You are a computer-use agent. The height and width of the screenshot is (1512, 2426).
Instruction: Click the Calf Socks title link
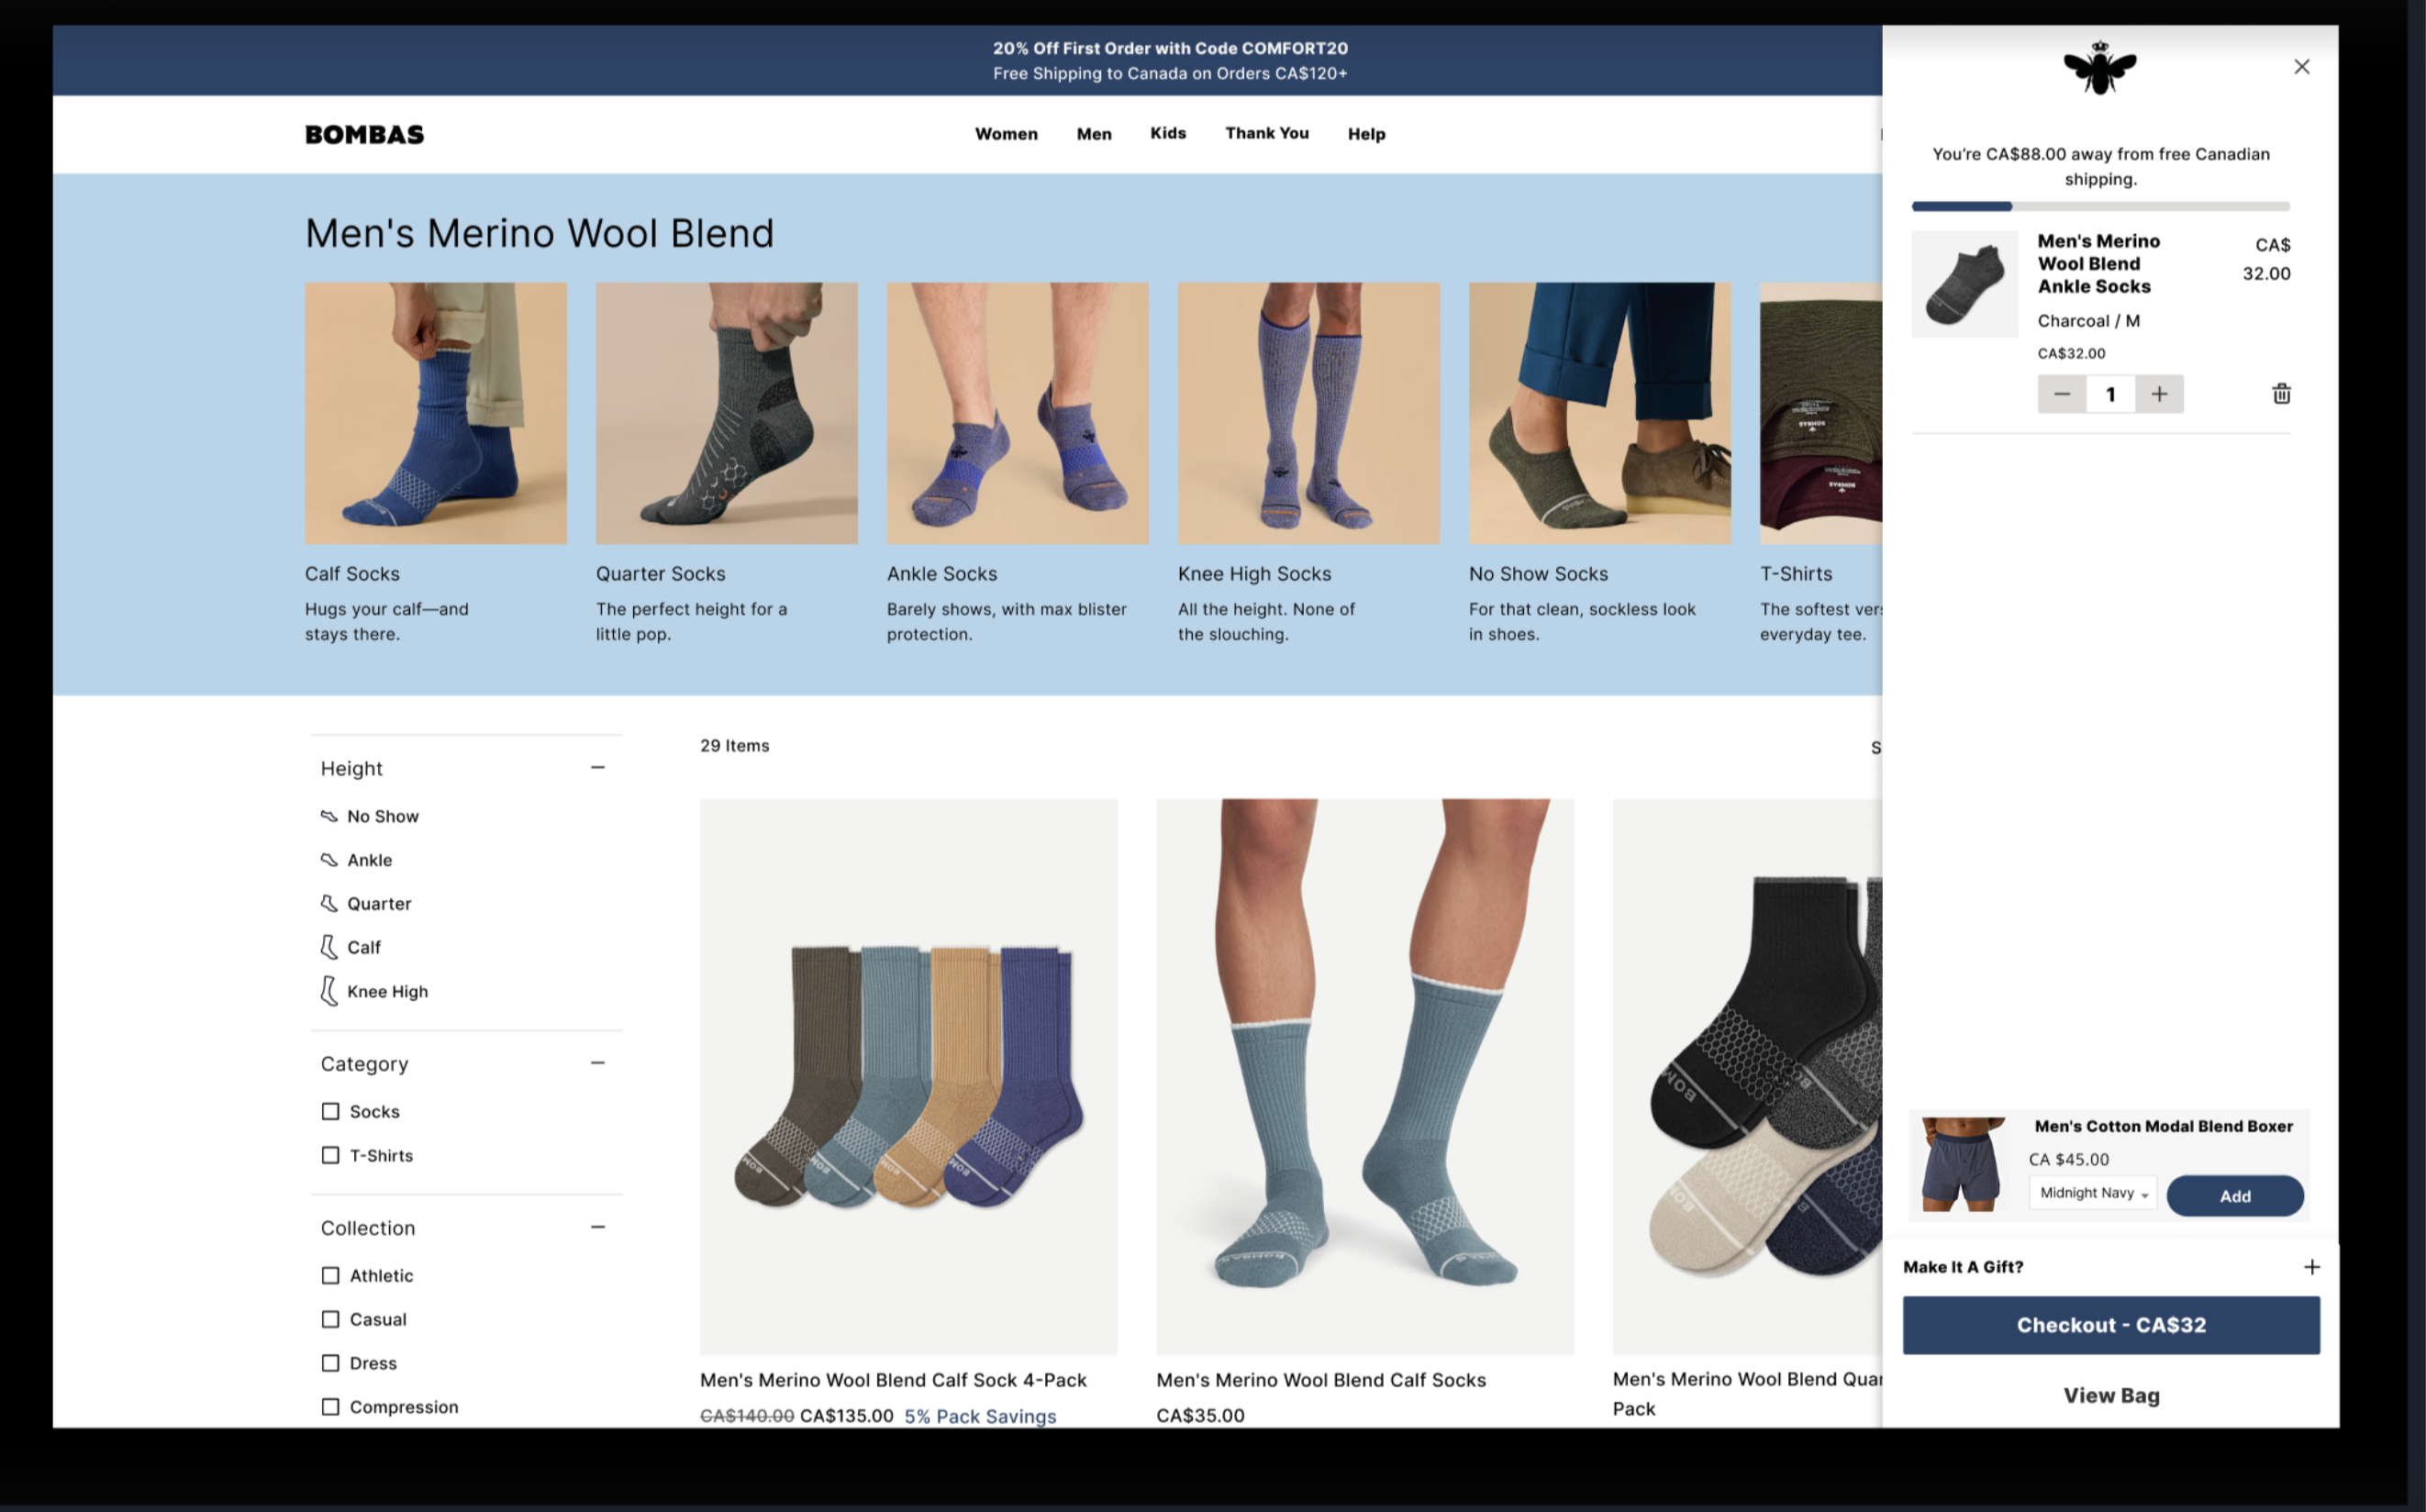(x=352, y=574)
